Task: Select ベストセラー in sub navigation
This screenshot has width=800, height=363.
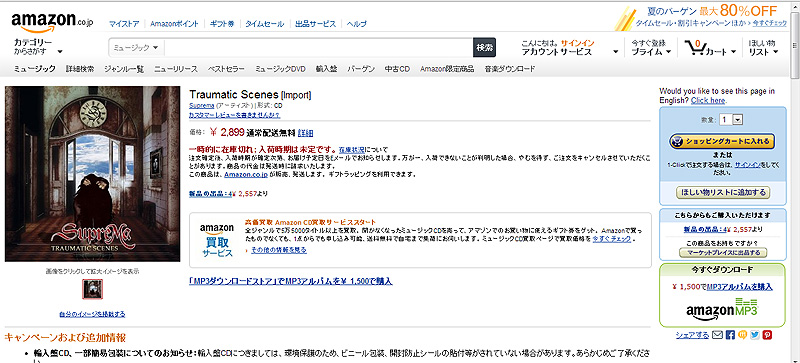Action: [226, 68]
